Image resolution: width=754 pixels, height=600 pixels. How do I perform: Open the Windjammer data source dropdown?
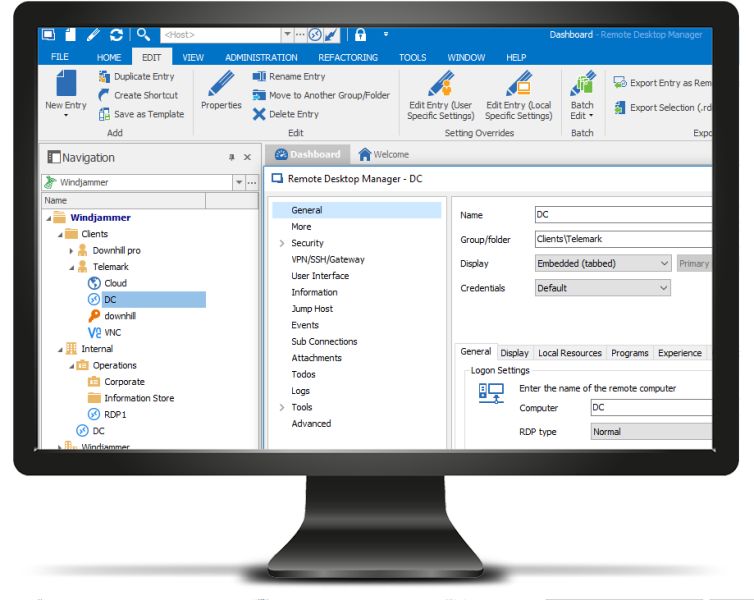click(x=239, y=182)
